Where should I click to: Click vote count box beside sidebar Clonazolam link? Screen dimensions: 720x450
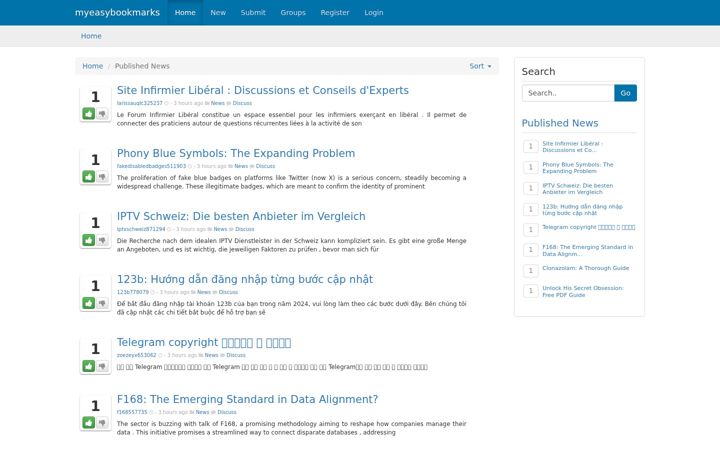[531, 270]
